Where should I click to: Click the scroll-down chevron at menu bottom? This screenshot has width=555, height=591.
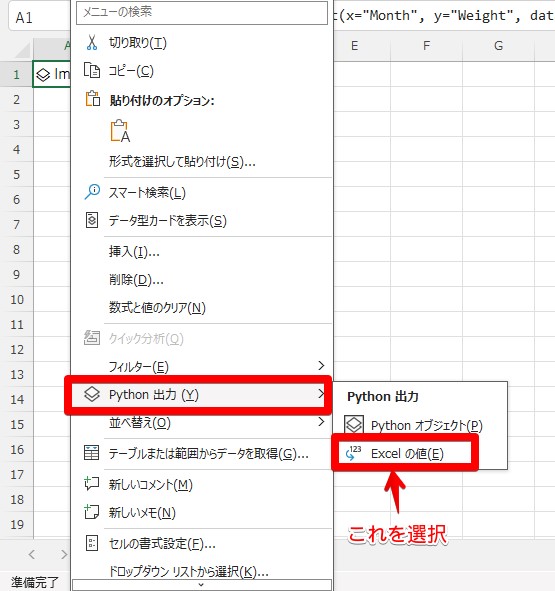click(201, 585)
